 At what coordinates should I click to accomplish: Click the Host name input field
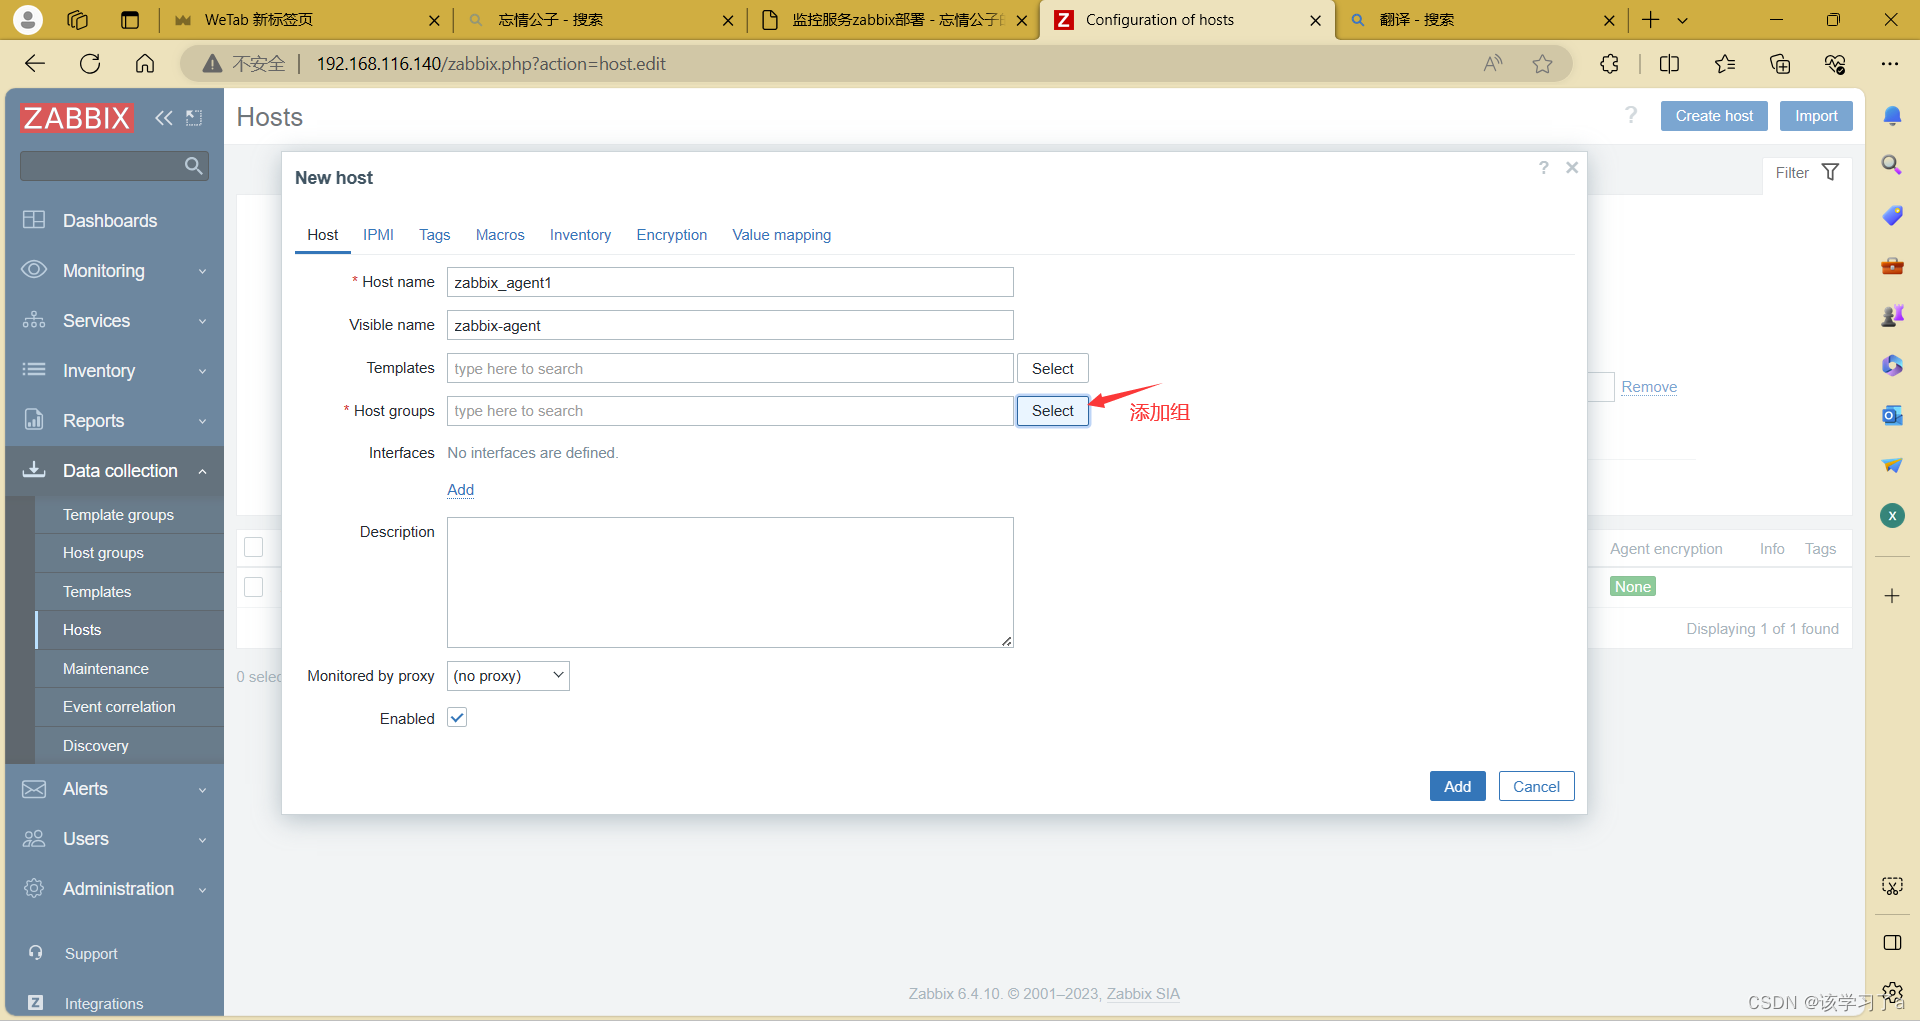tap(730, 282)
